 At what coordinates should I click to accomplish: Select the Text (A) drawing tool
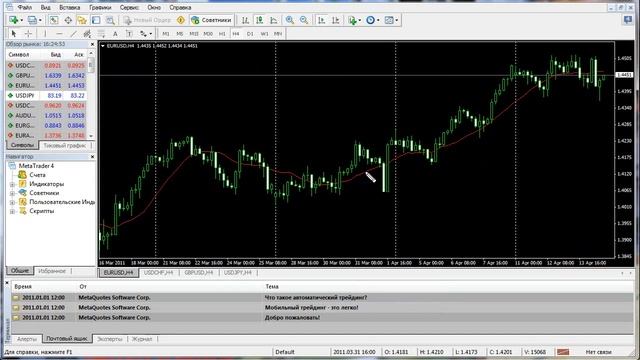[x=115, y=33]
